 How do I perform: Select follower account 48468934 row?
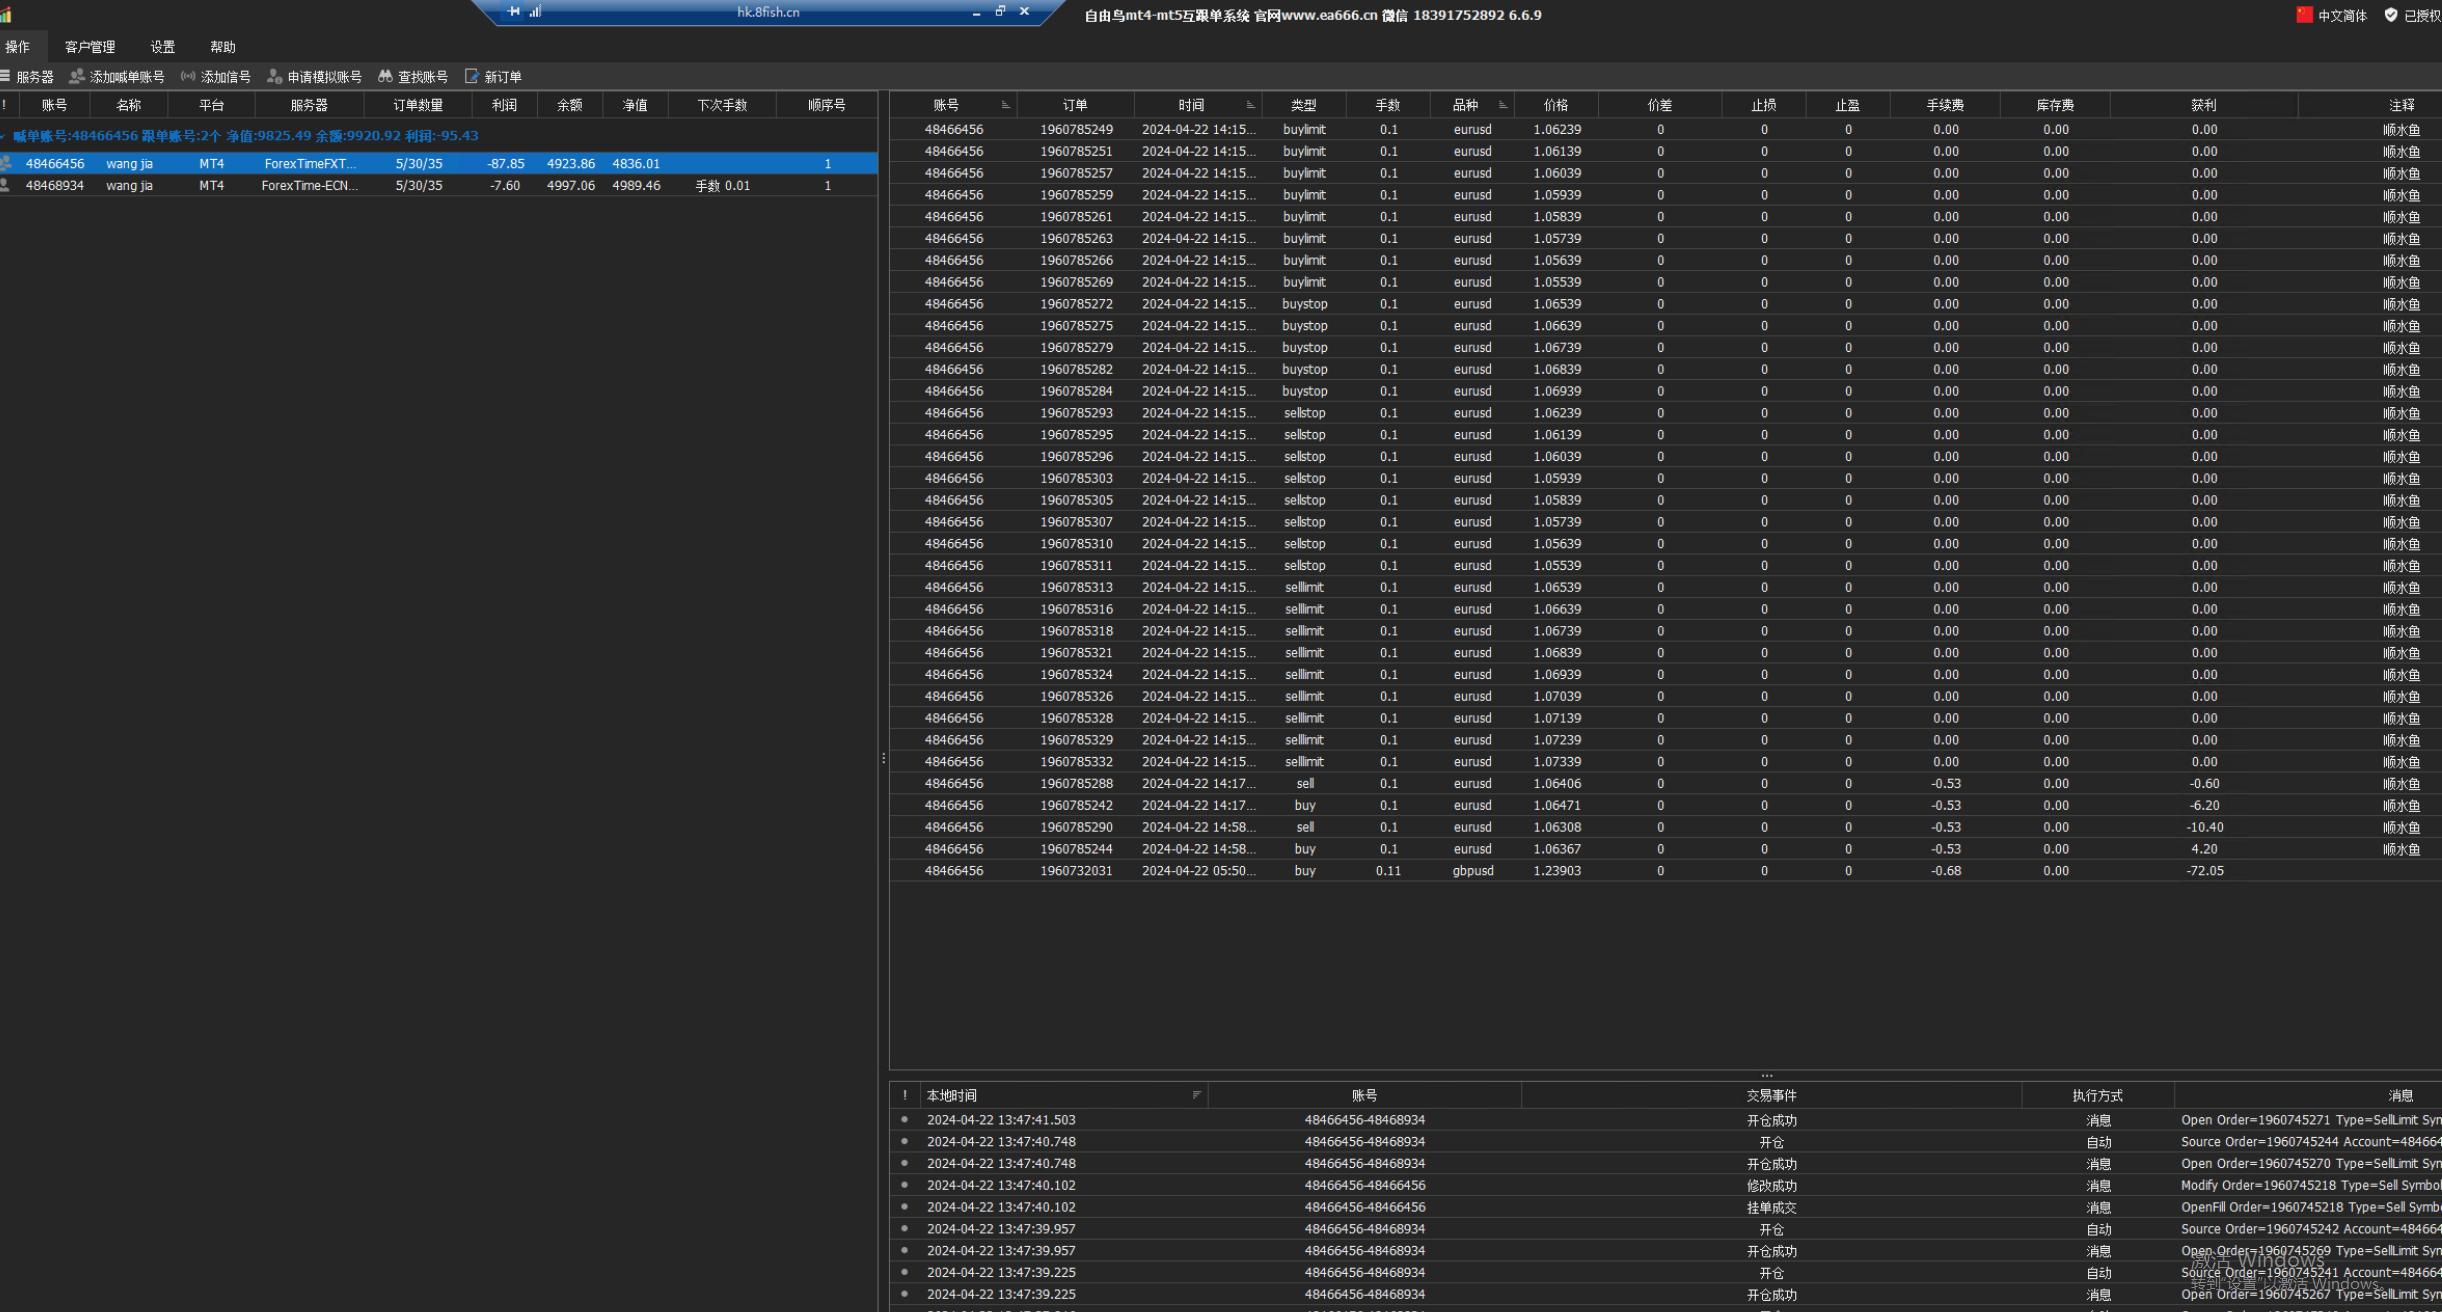point(400,186)
